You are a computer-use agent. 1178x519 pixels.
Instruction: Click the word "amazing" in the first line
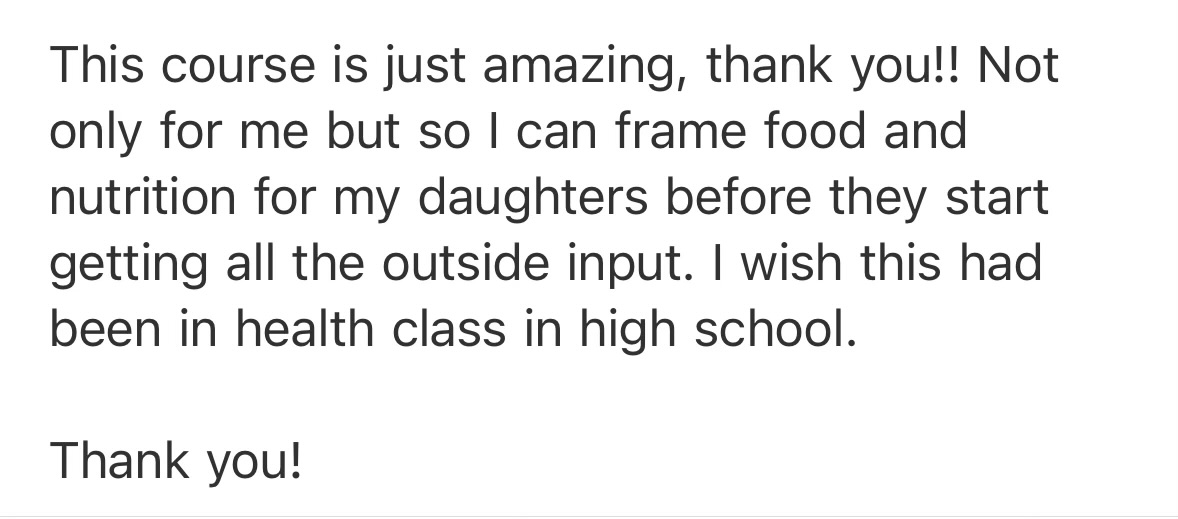pos(585,68)
